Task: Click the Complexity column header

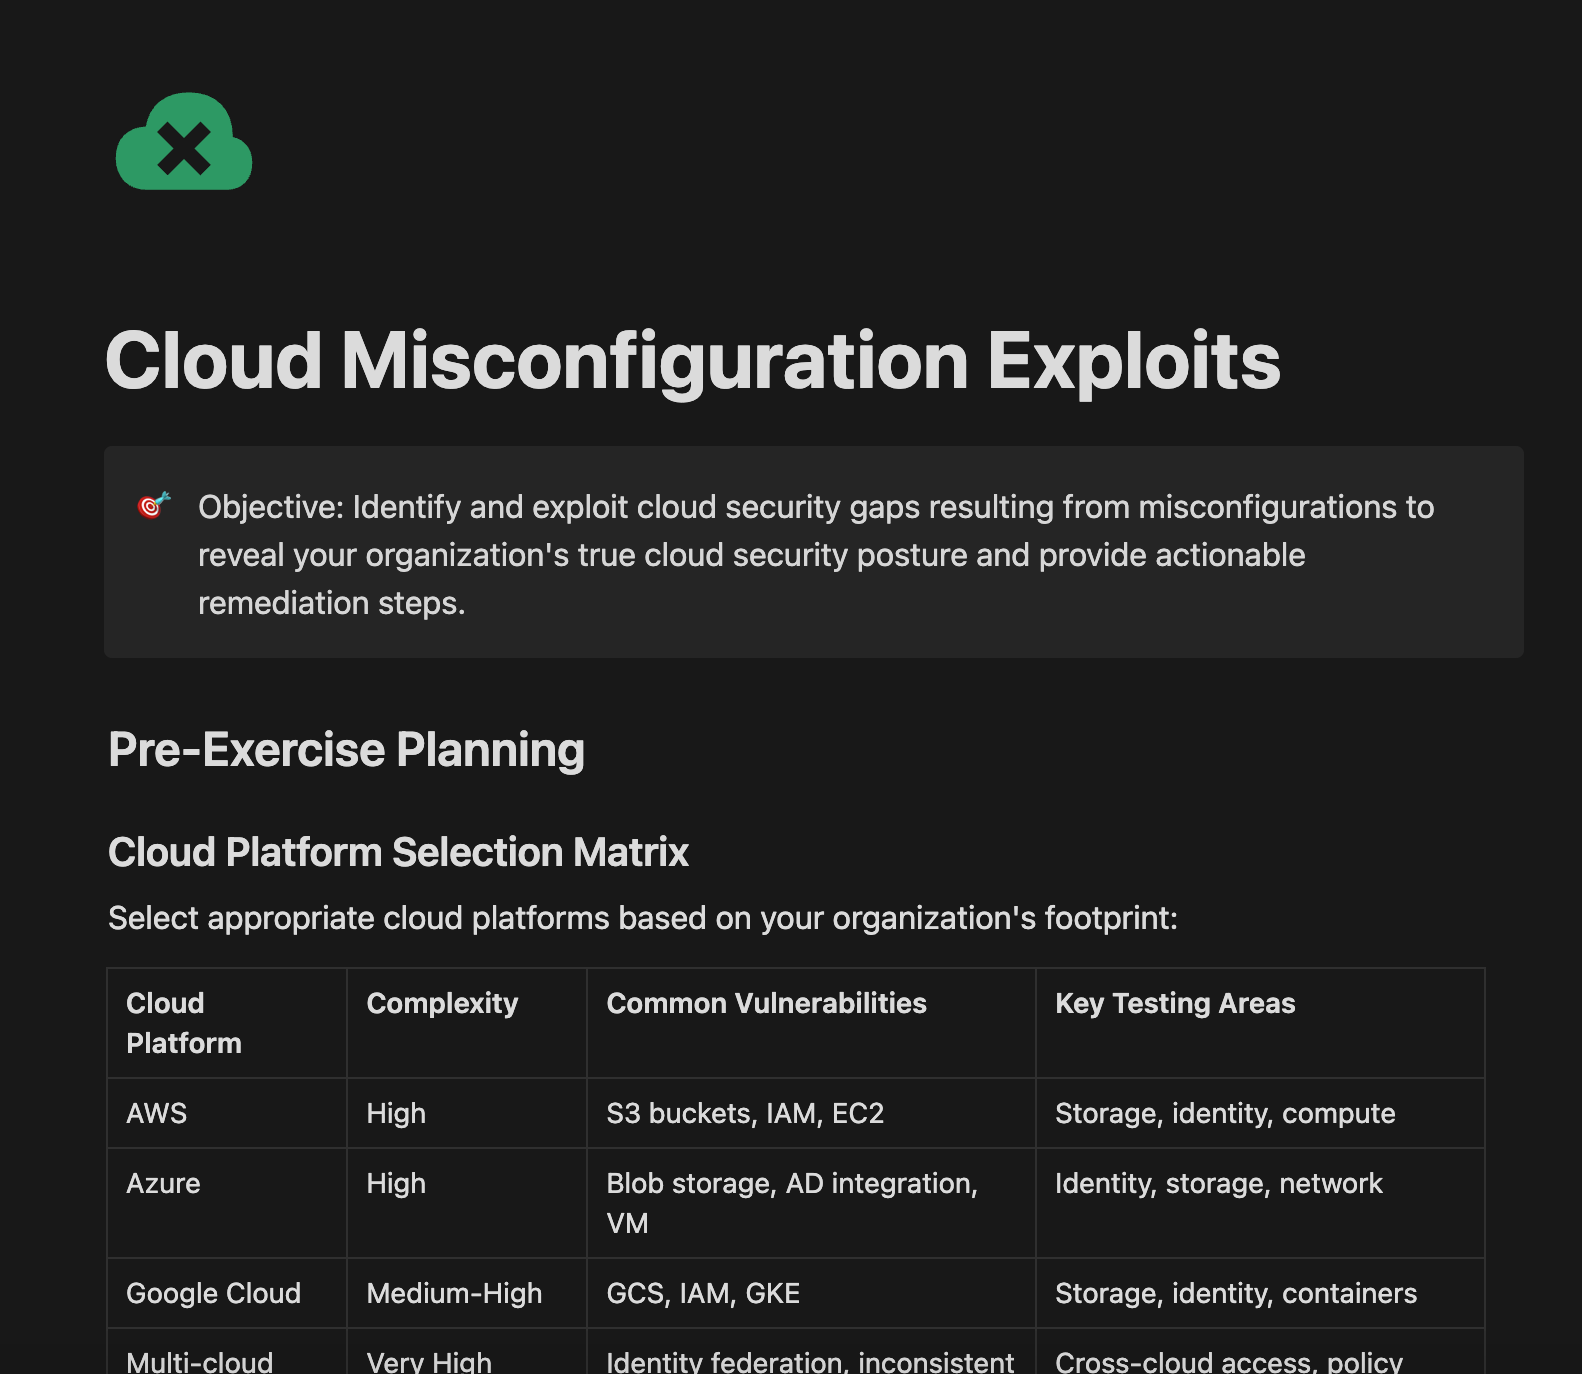Action: click(467, 1023)
